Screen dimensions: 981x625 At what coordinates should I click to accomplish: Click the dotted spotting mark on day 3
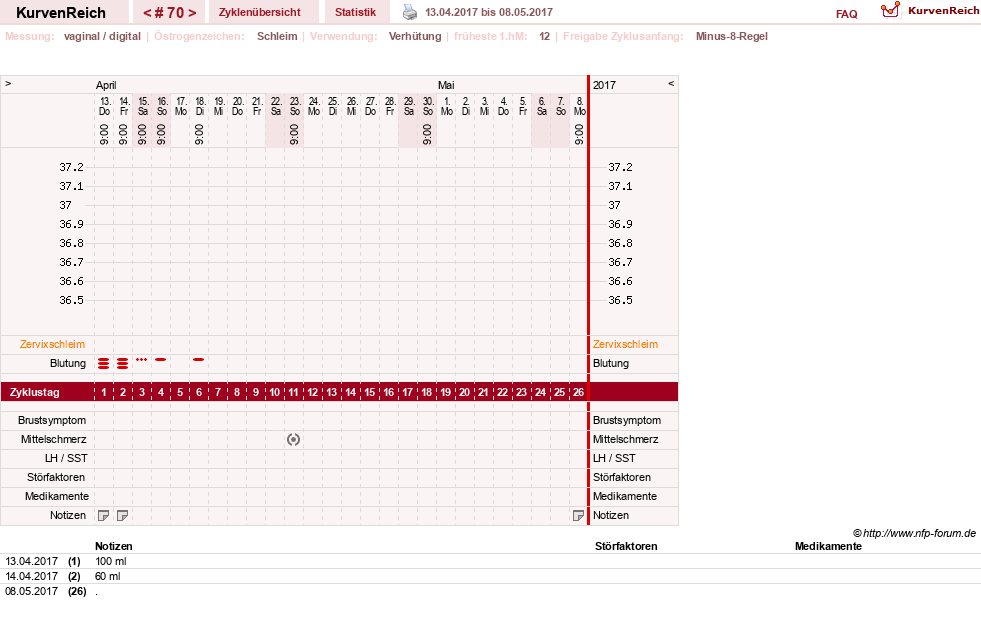point(141,359)
